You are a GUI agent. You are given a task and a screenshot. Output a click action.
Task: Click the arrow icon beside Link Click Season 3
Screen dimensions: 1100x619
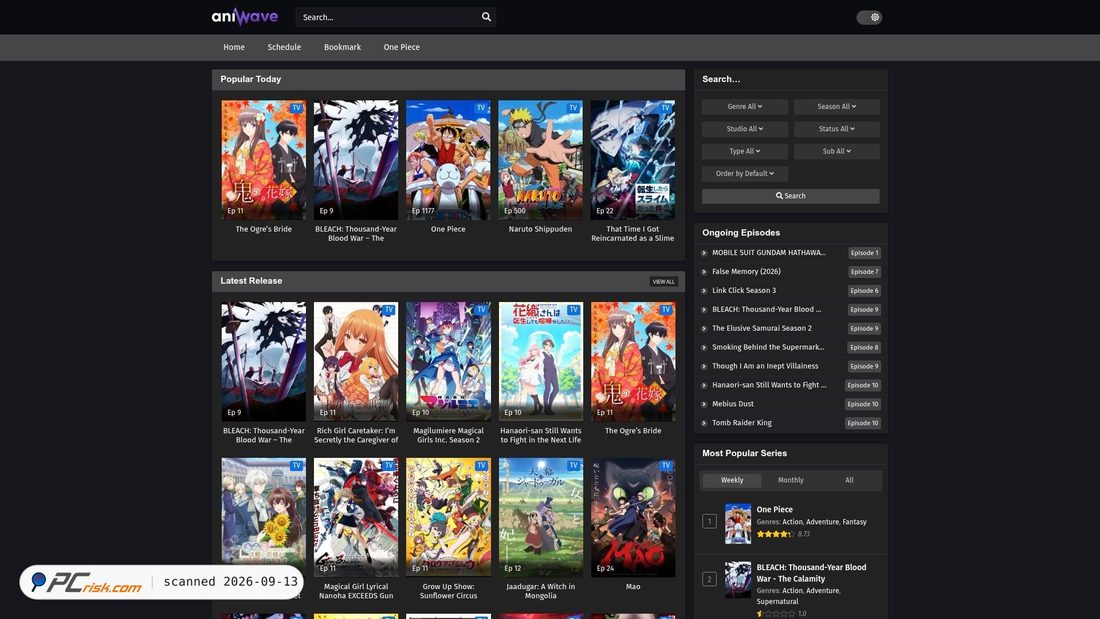click(704, 291)
